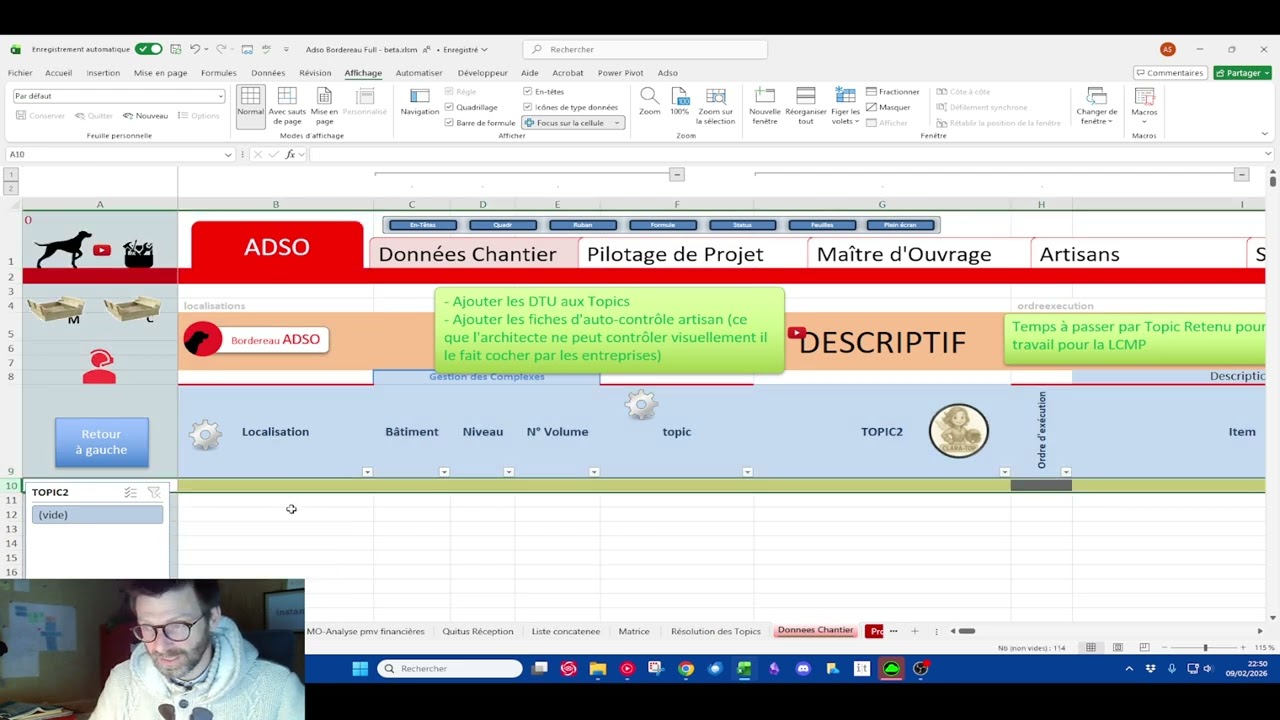The image size is (1280, 720).
Task: Open the Macros dropdown
Action: tap(1144, 104)
